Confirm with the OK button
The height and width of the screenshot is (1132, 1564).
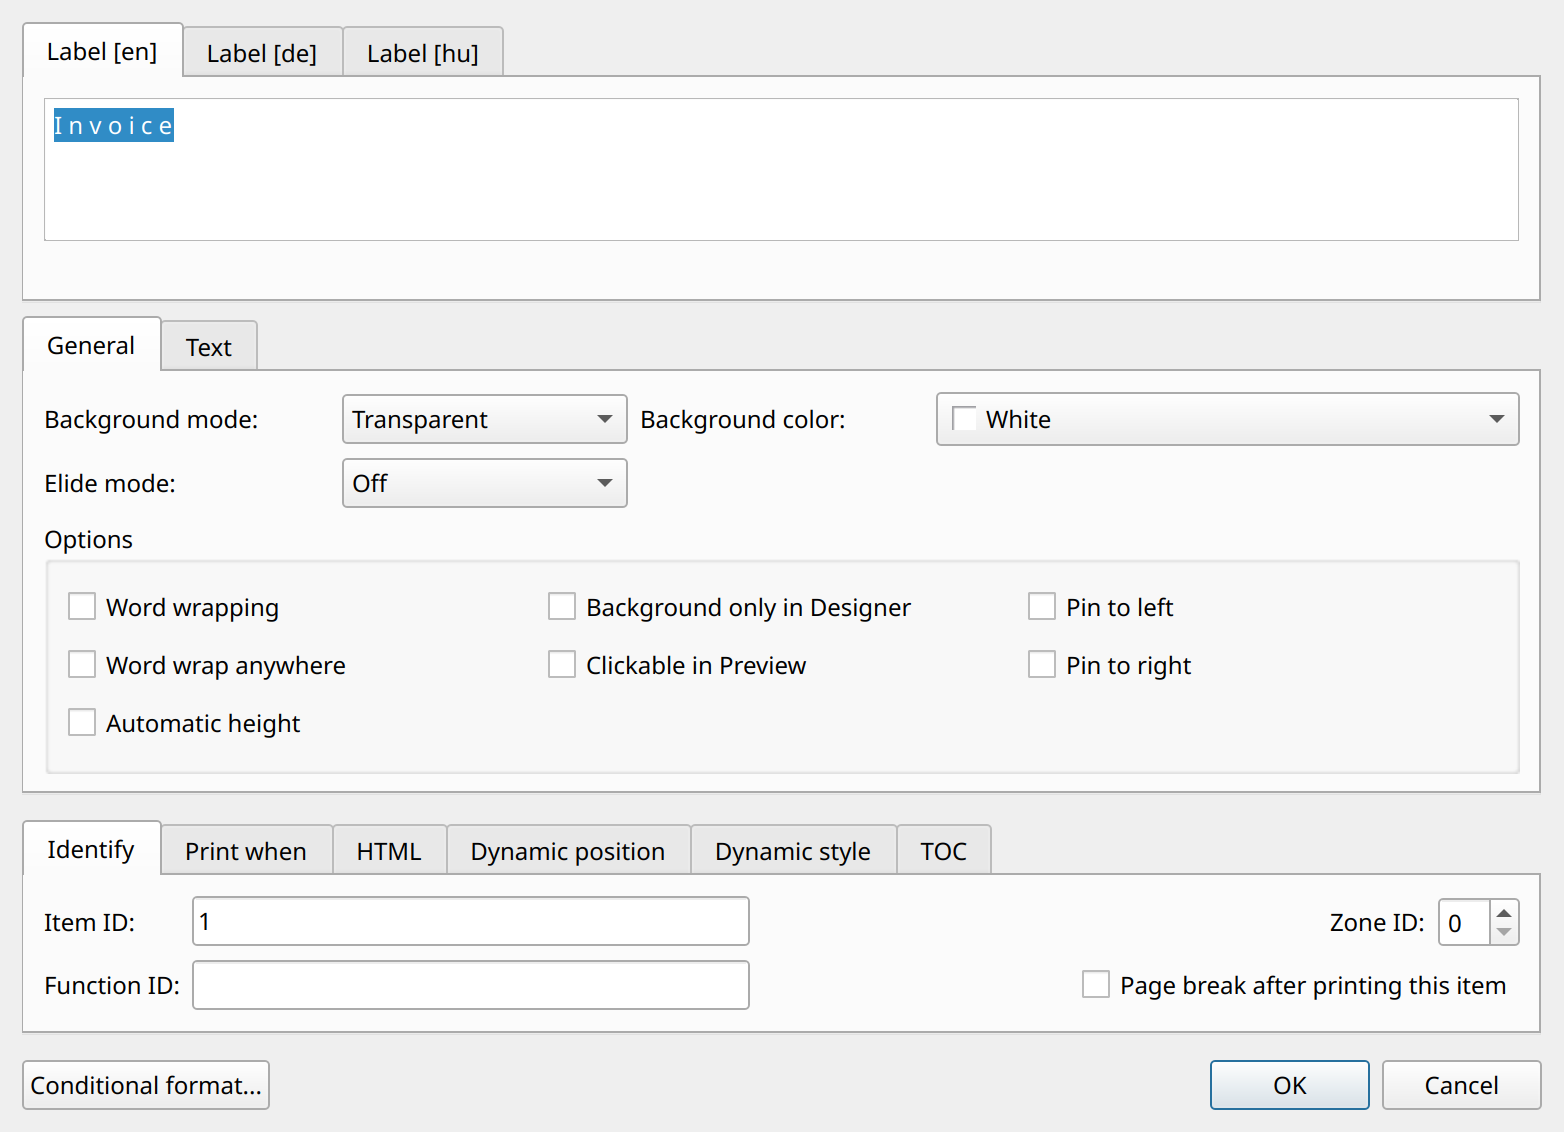click(x=1290, y=1085)
